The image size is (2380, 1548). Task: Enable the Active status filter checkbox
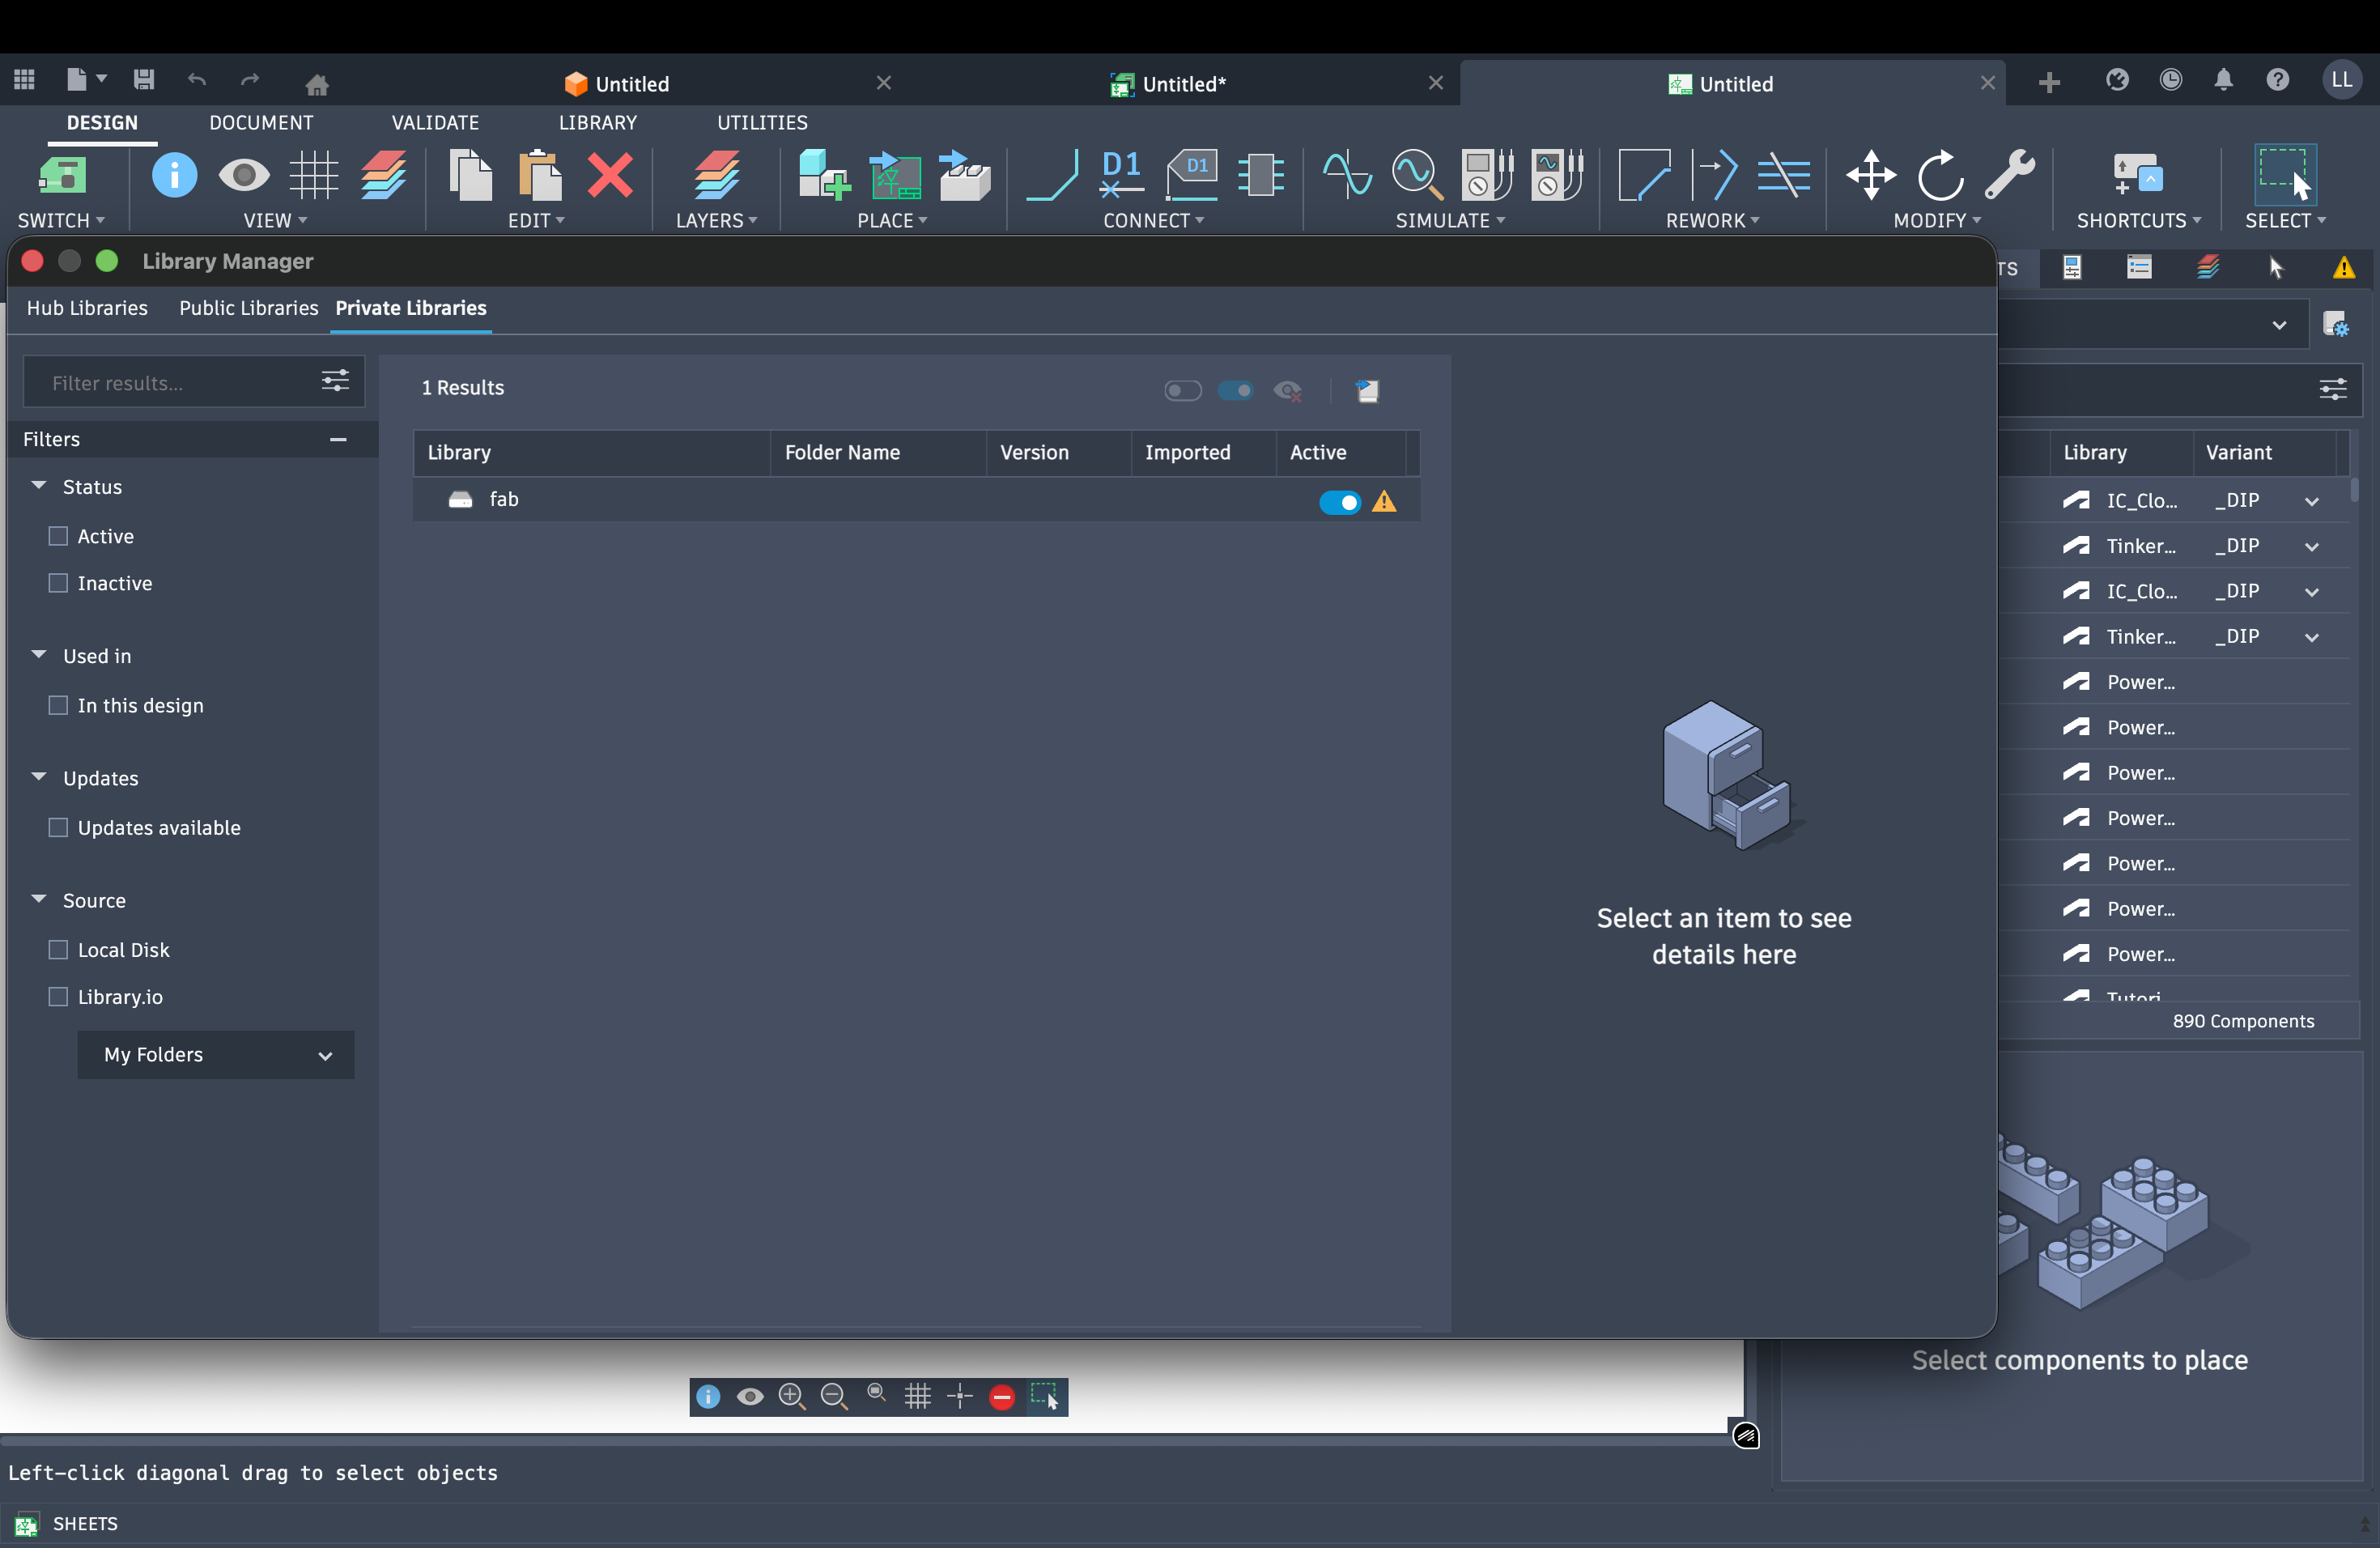58,537
